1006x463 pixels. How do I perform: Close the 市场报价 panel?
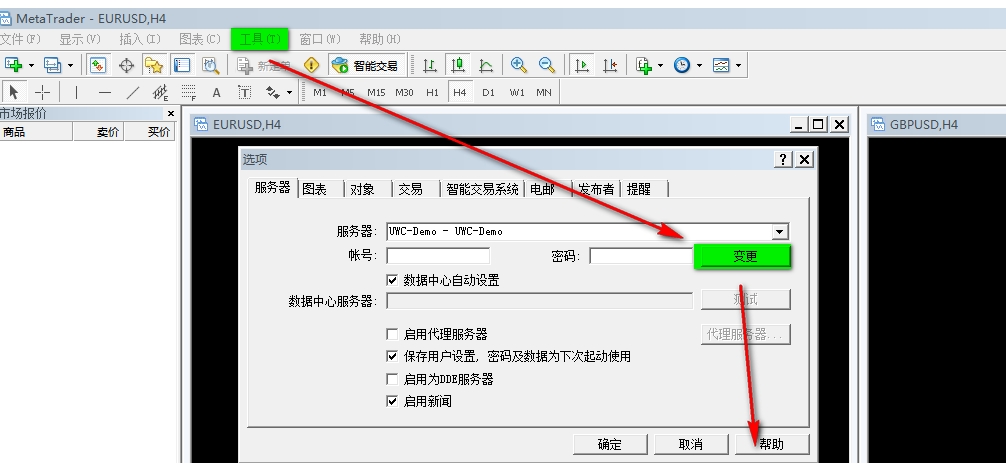click(x=171, y=114)
